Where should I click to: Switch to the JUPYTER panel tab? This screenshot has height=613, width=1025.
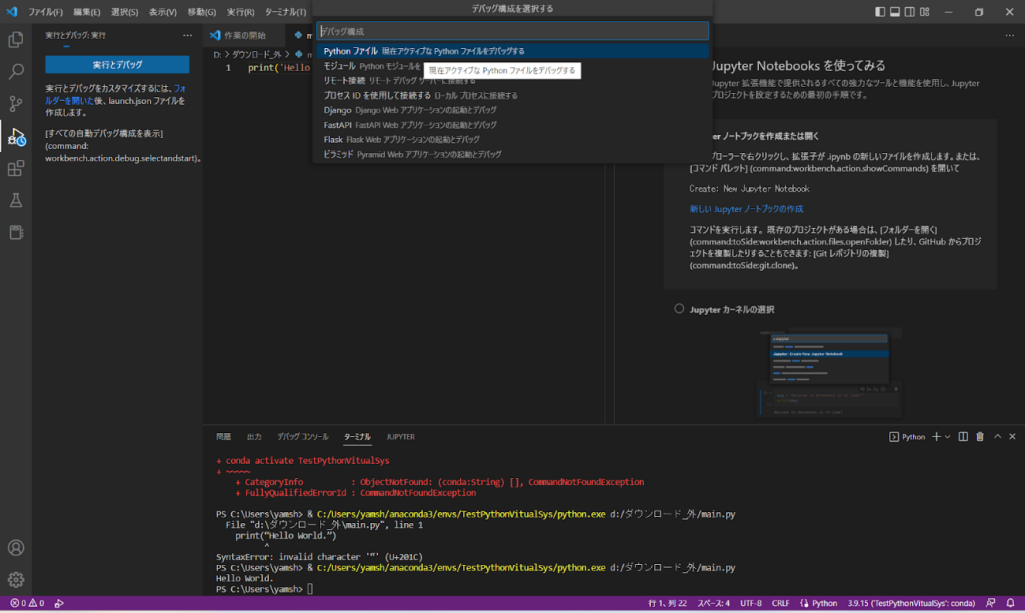coord(400,437)
